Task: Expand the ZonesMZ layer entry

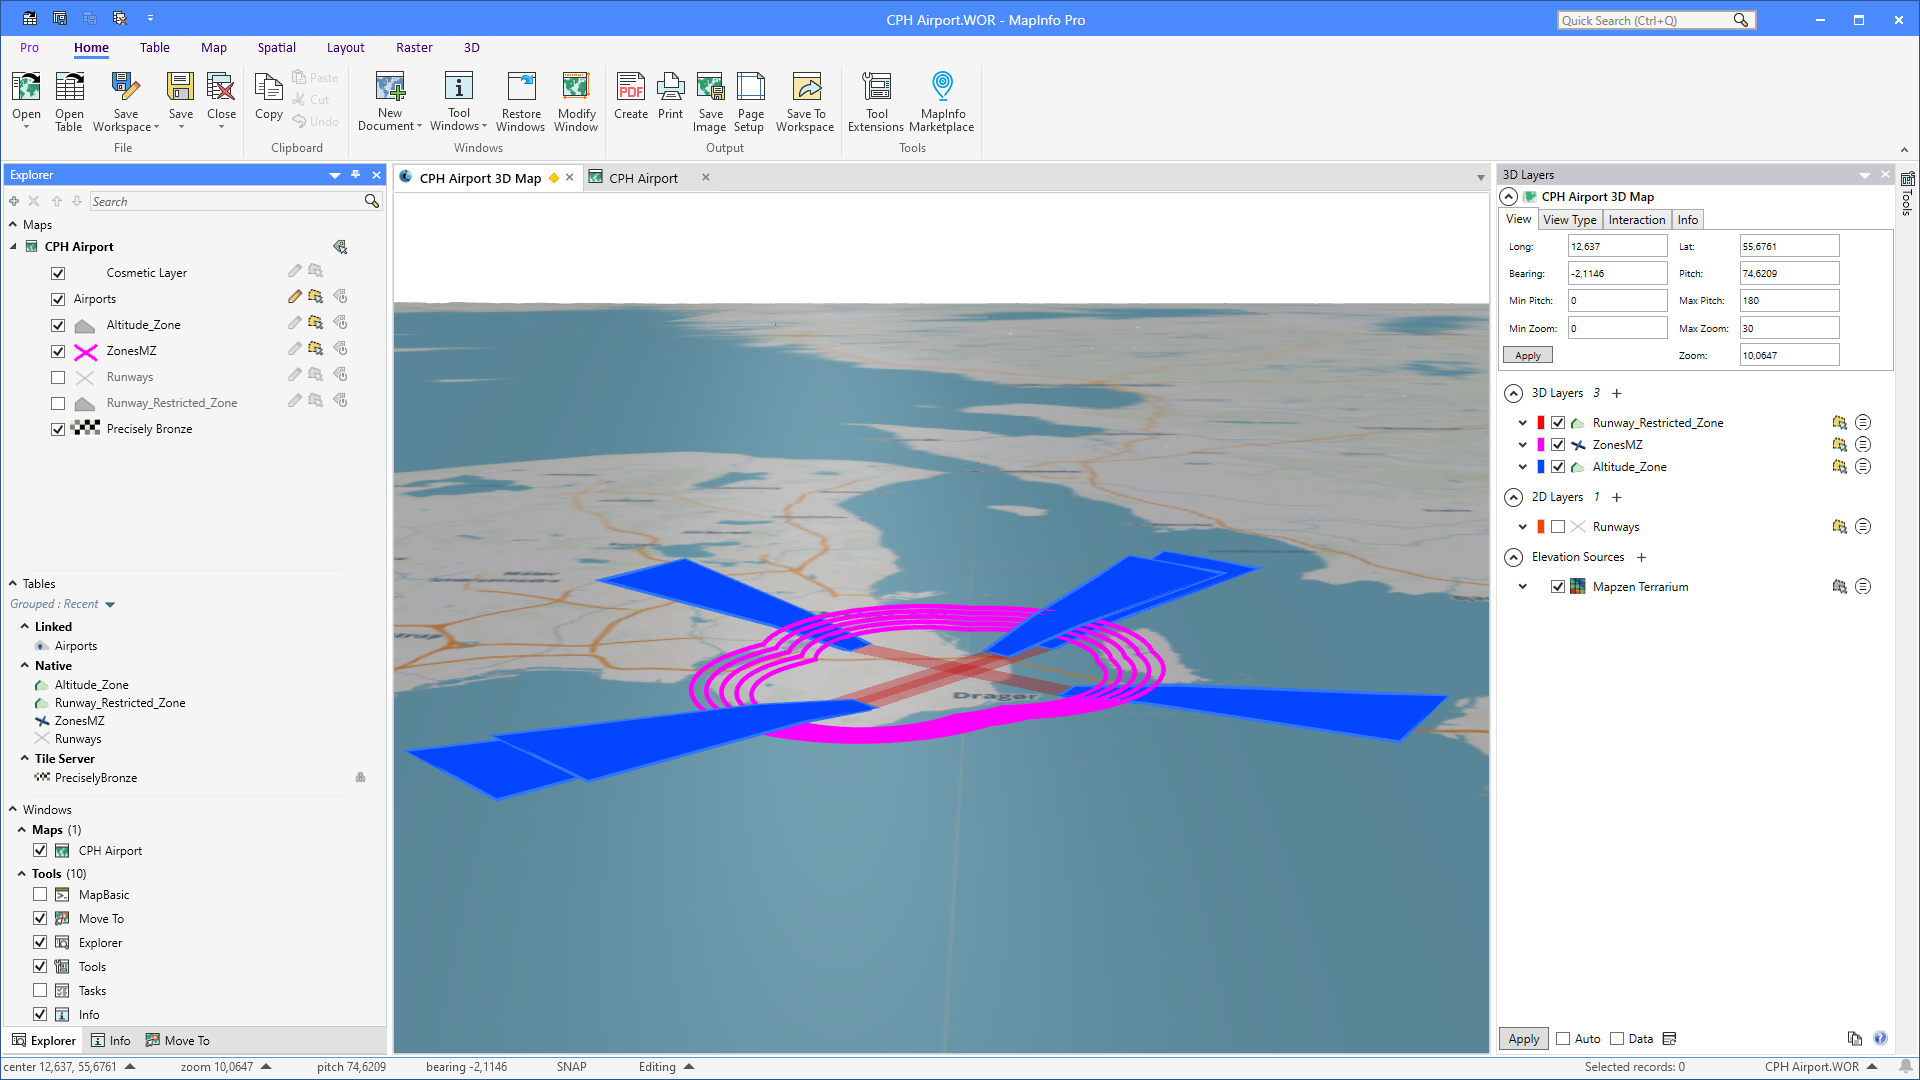Action: point(1522,444)
